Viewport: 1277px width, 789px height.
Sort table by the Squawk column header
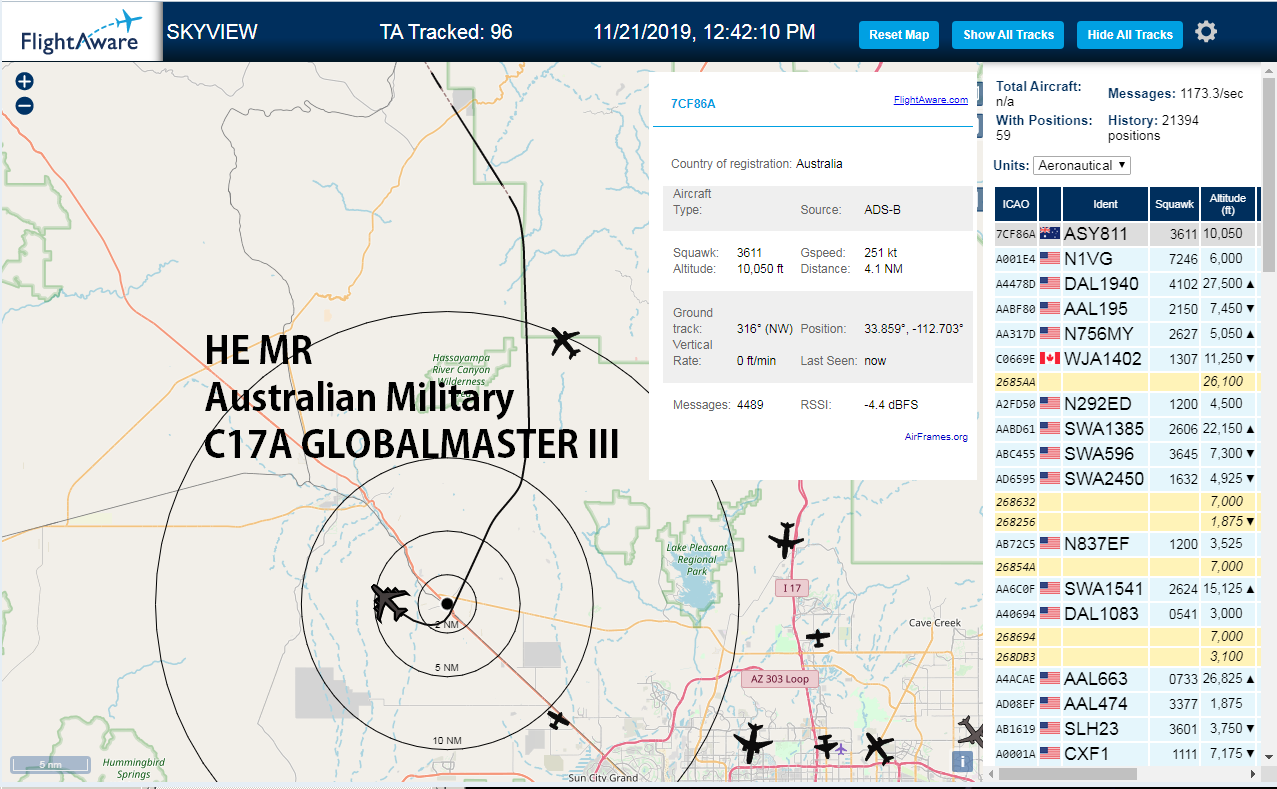coord(1174,204)
